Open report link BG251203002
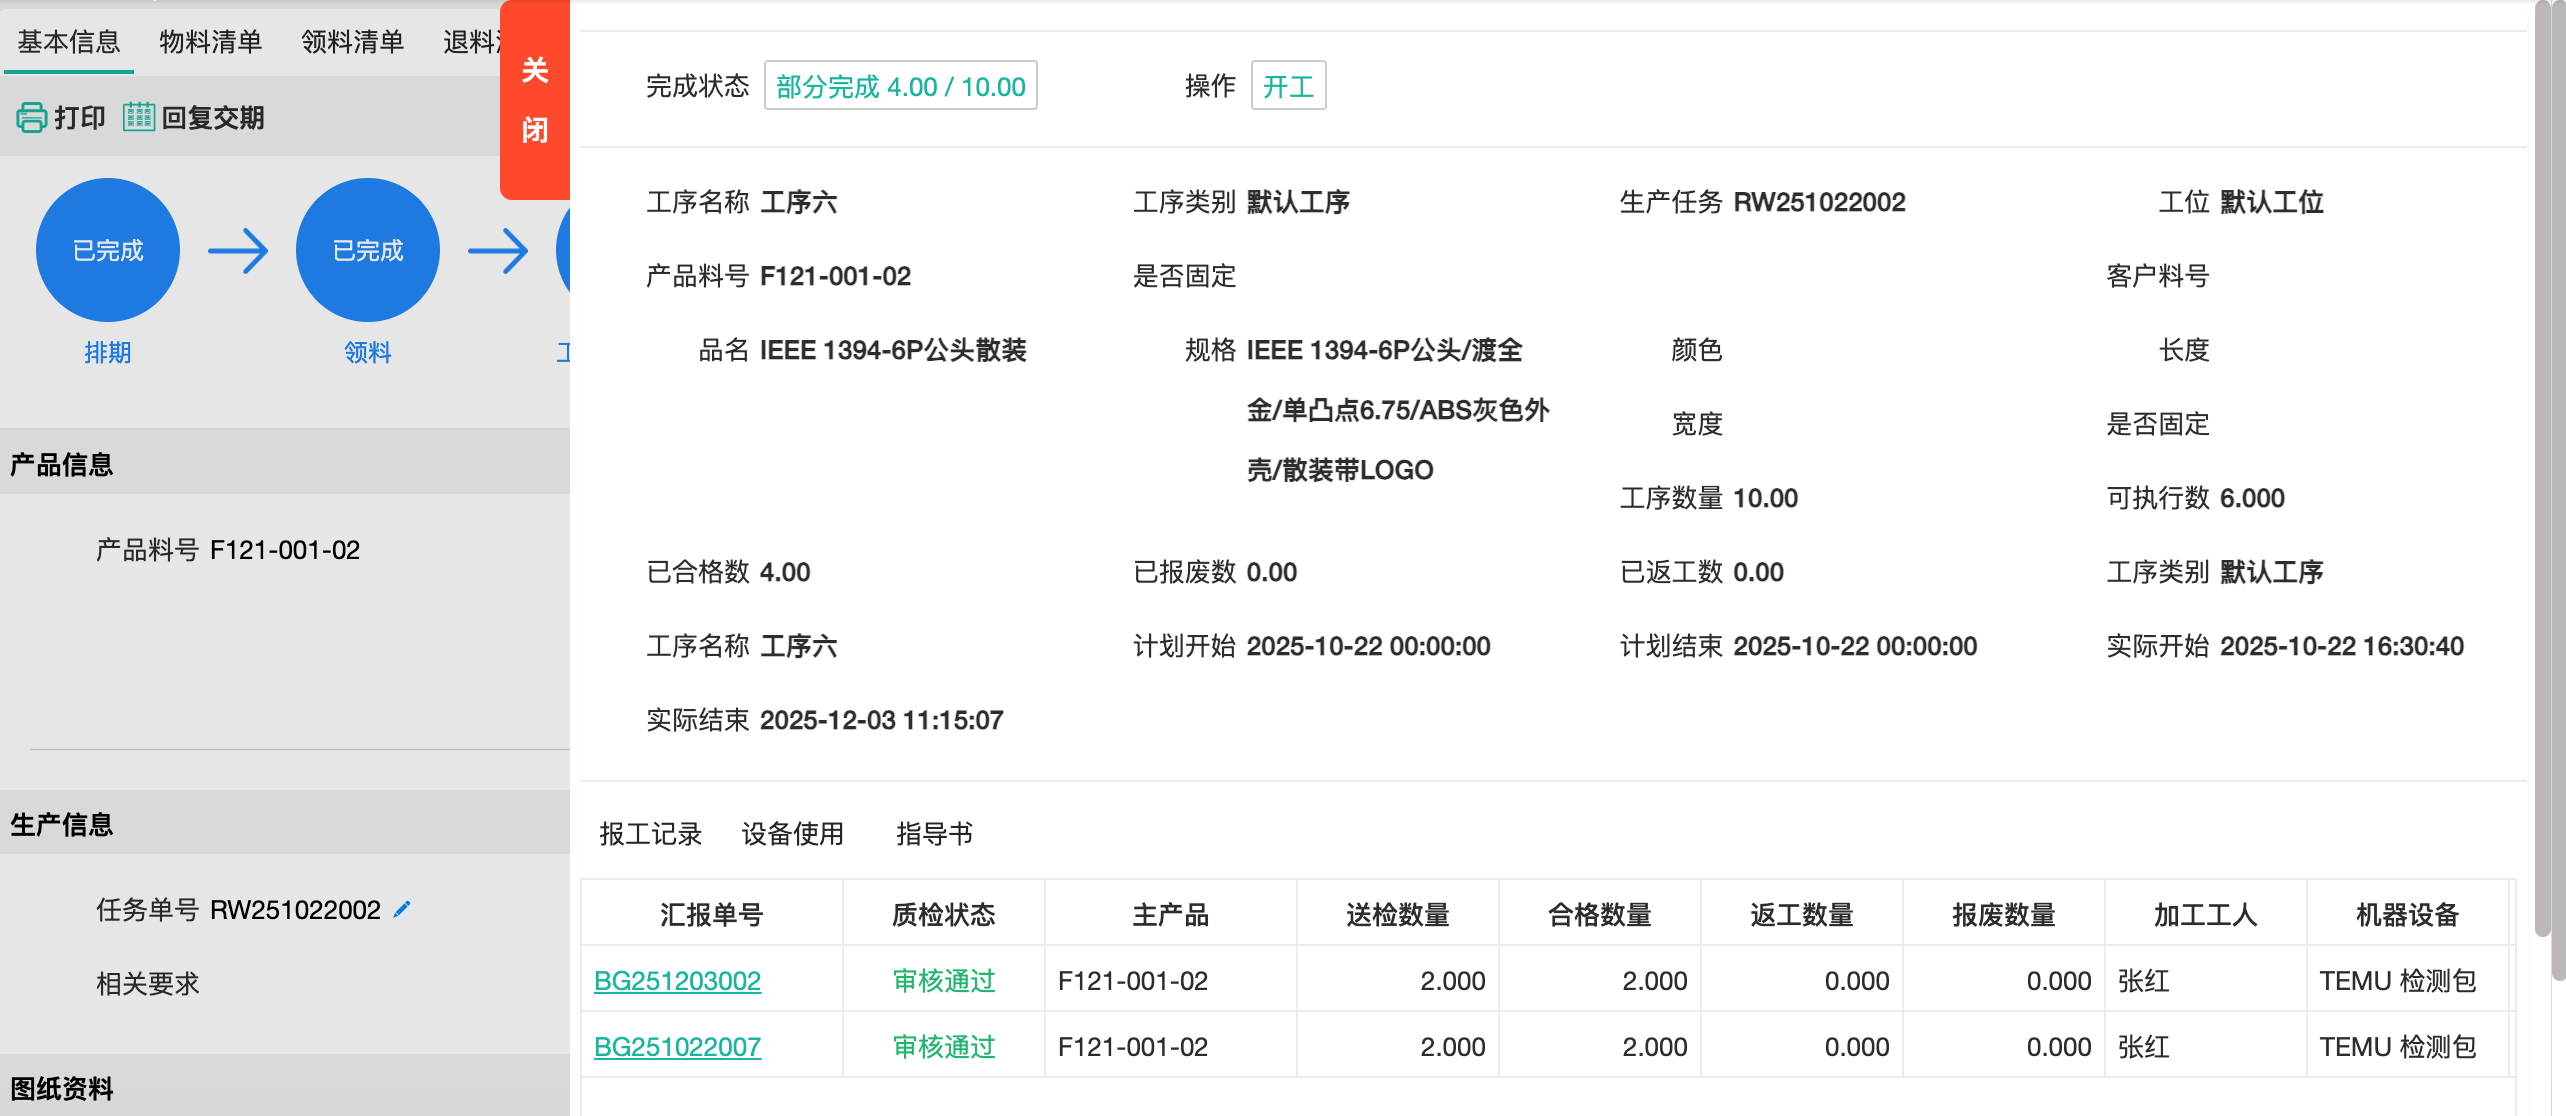This screenshot has width=2566, height=1116. 677,980
